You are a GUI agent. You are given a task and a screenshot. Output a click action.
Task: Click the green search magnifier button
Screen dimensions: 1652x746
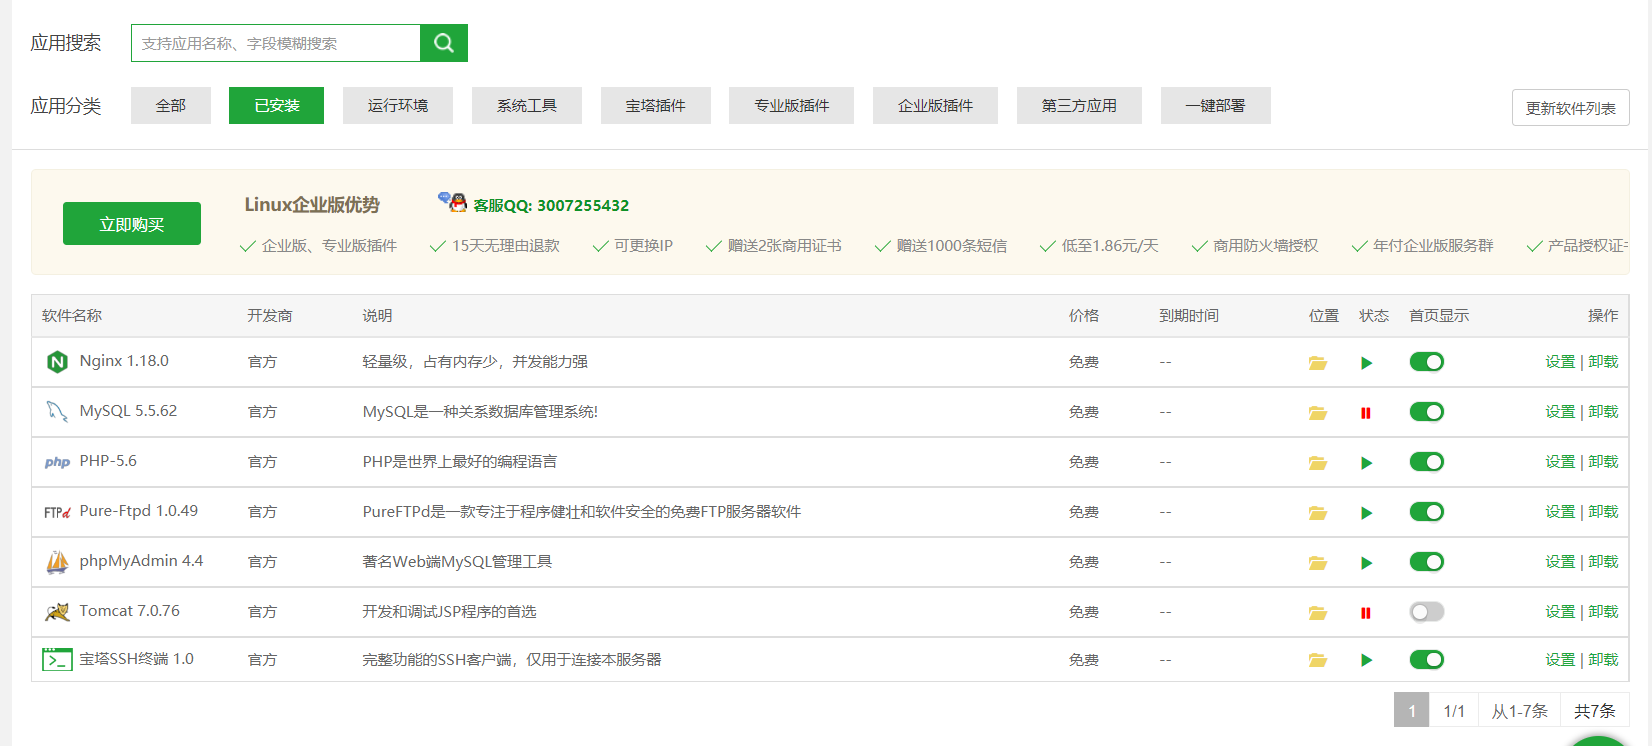444,43
